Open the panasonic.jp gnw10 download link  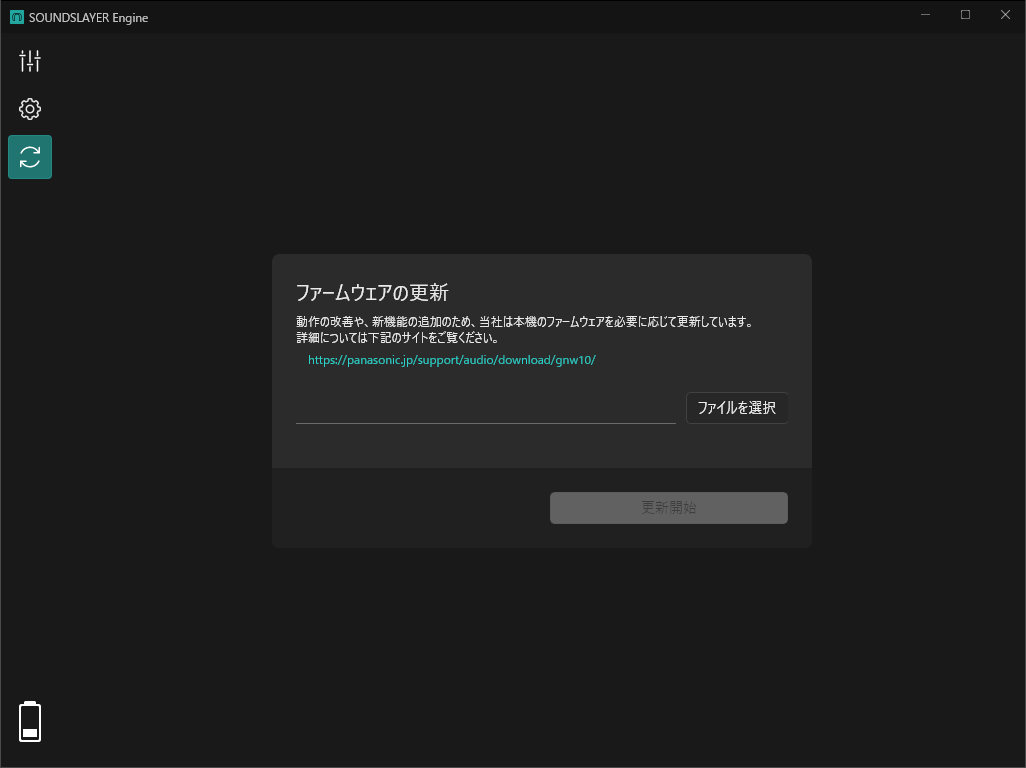tap(451, 360)
